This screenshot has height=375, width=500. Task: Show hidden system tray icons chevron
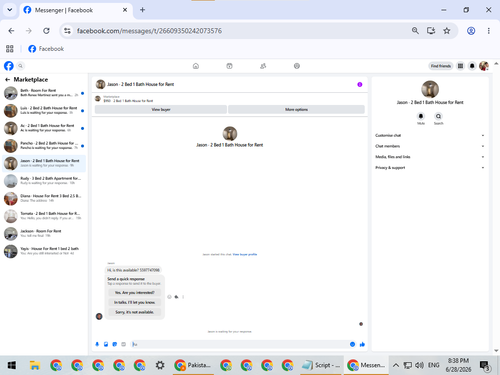pos(396,365)
